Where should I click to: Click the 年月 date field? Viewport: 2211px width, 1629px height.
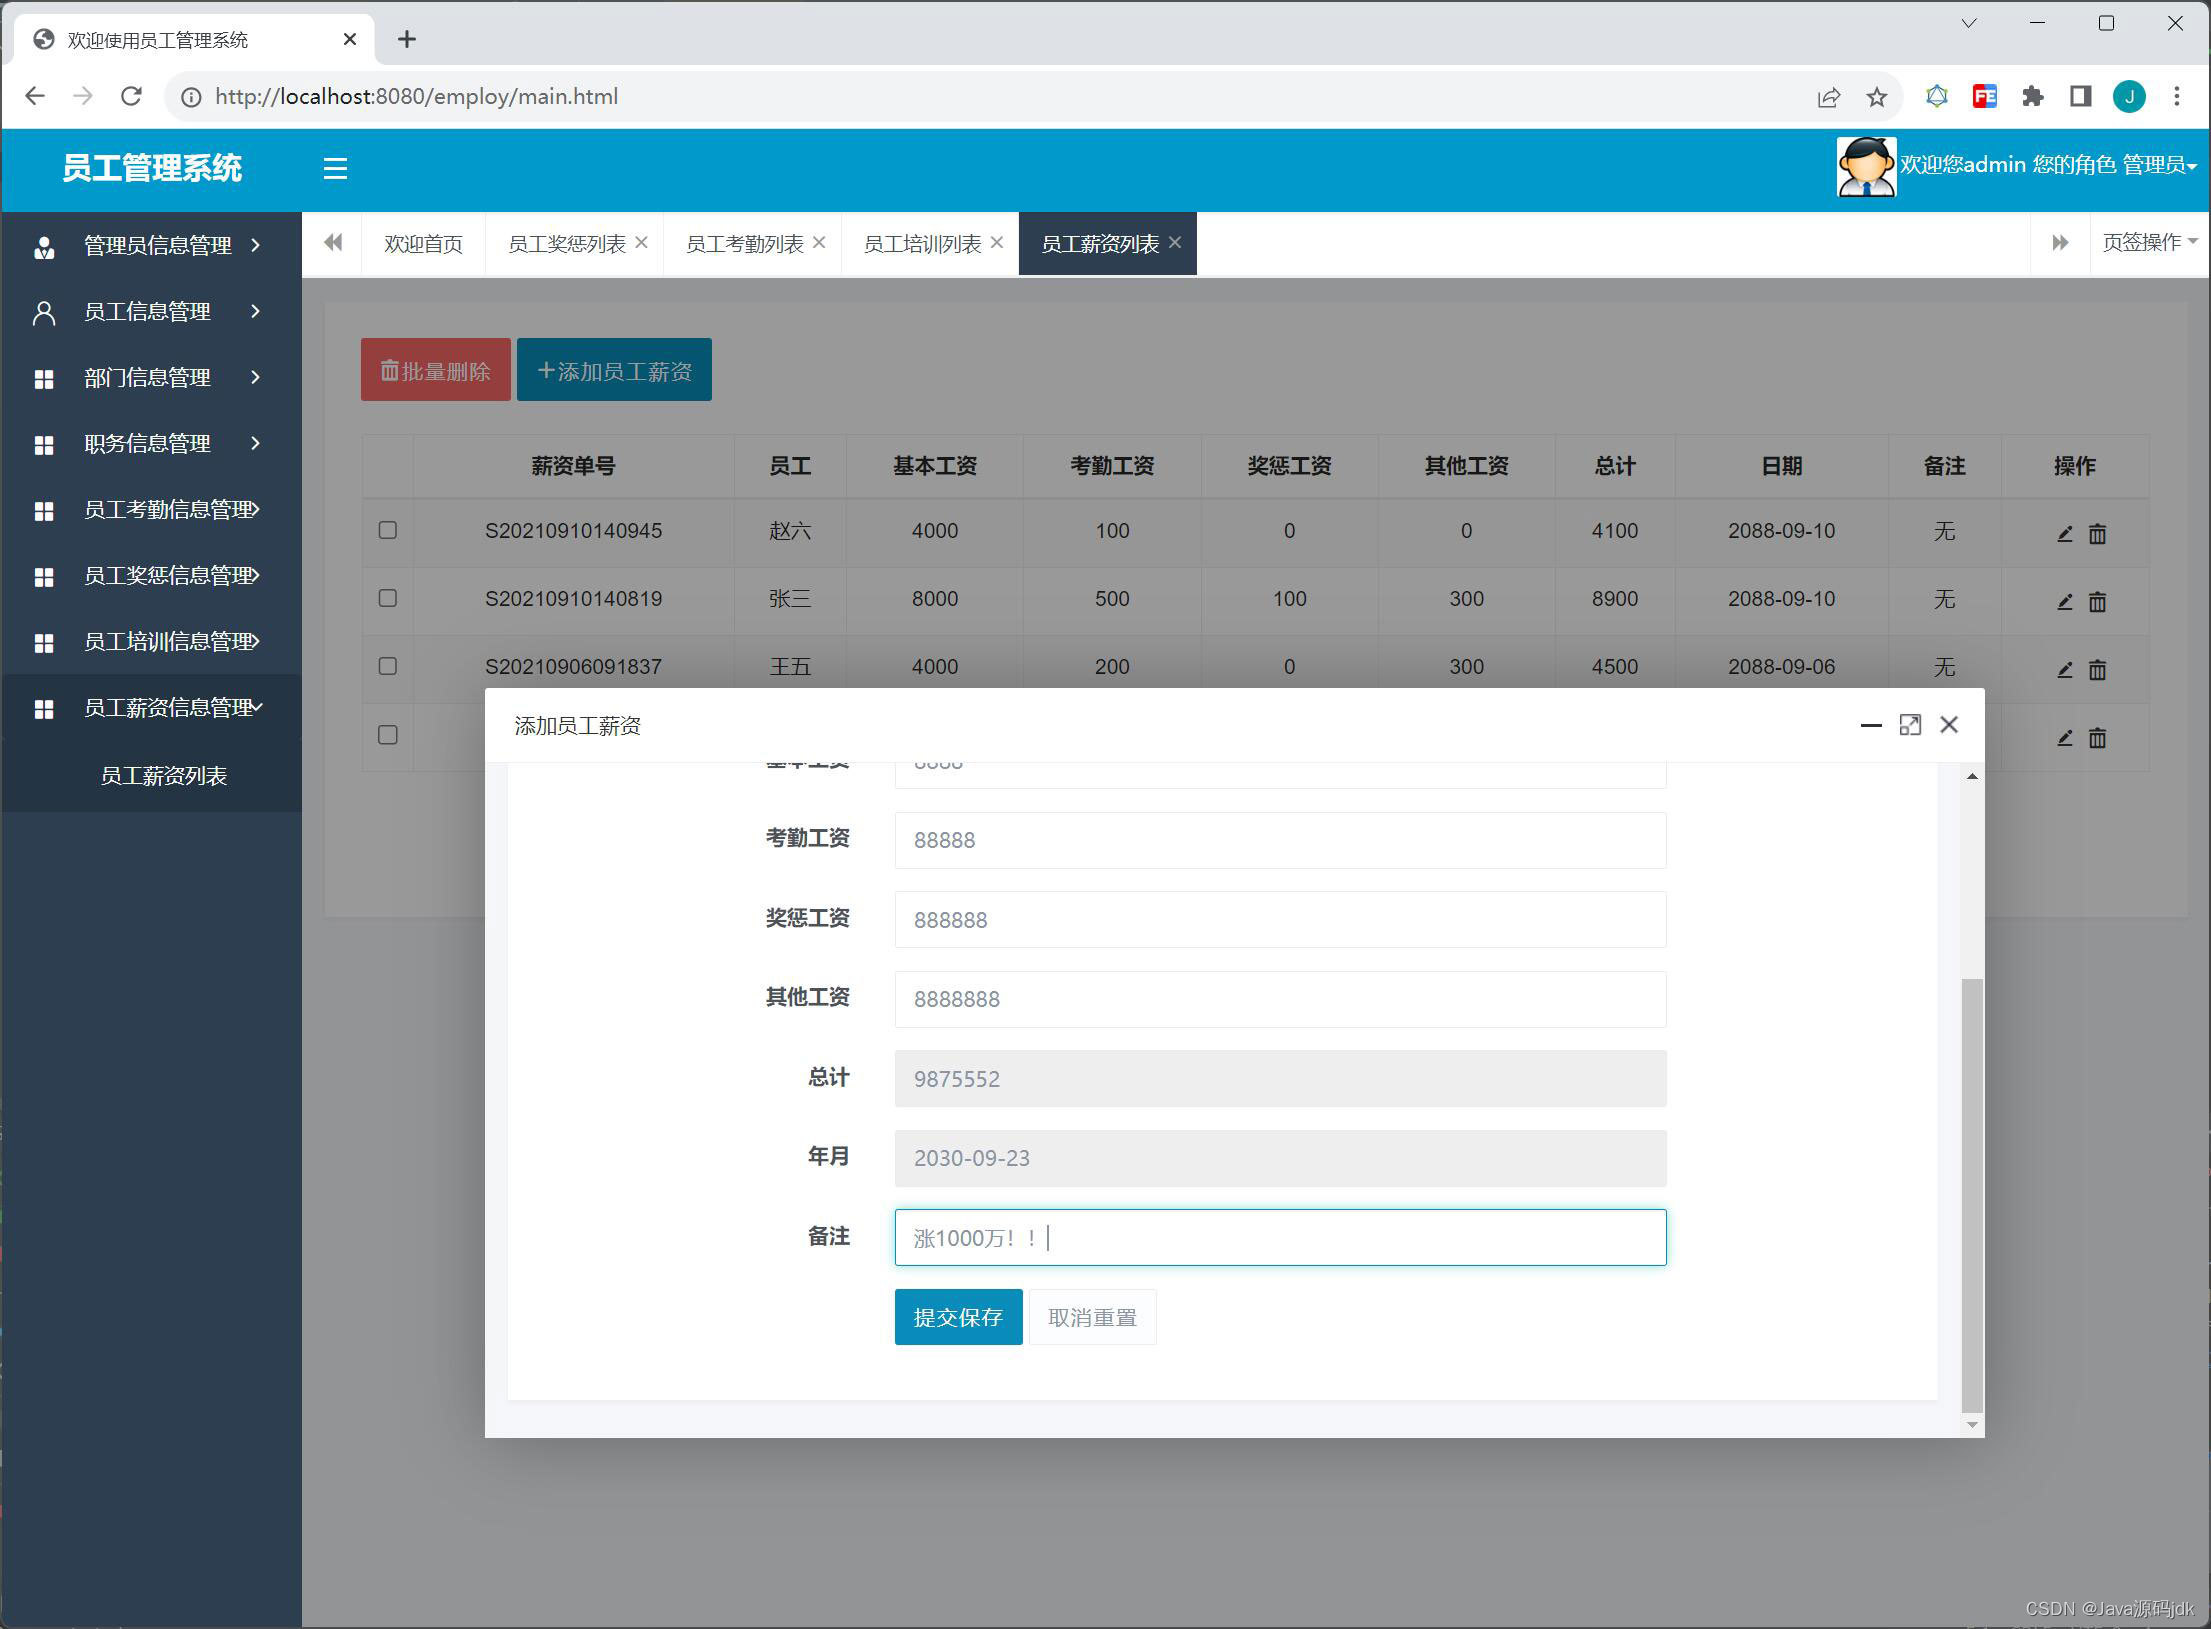1280,1158
